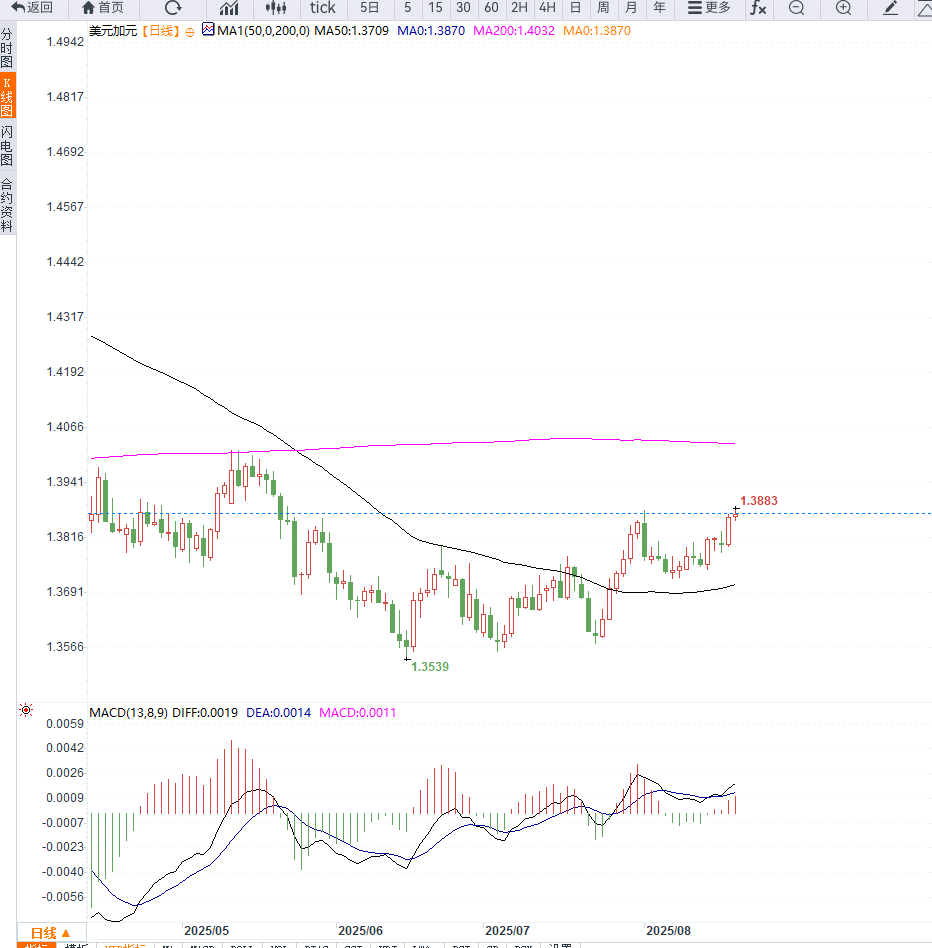This screenshot has height=948, width=932.
Task: Click the tick timeframe button
Action: coord(322,8)
